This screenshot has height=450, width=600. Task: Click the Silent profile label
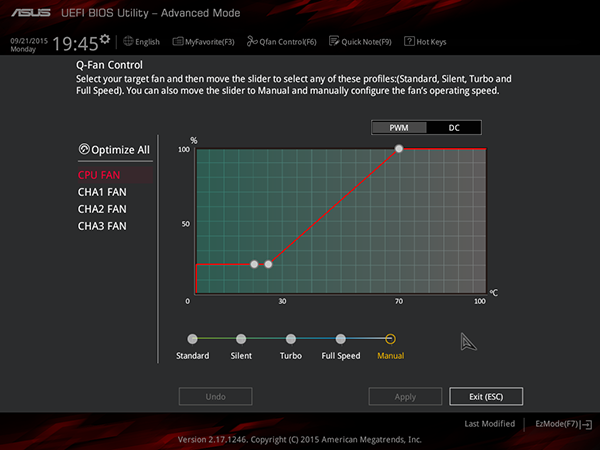[x=241, y=356]
